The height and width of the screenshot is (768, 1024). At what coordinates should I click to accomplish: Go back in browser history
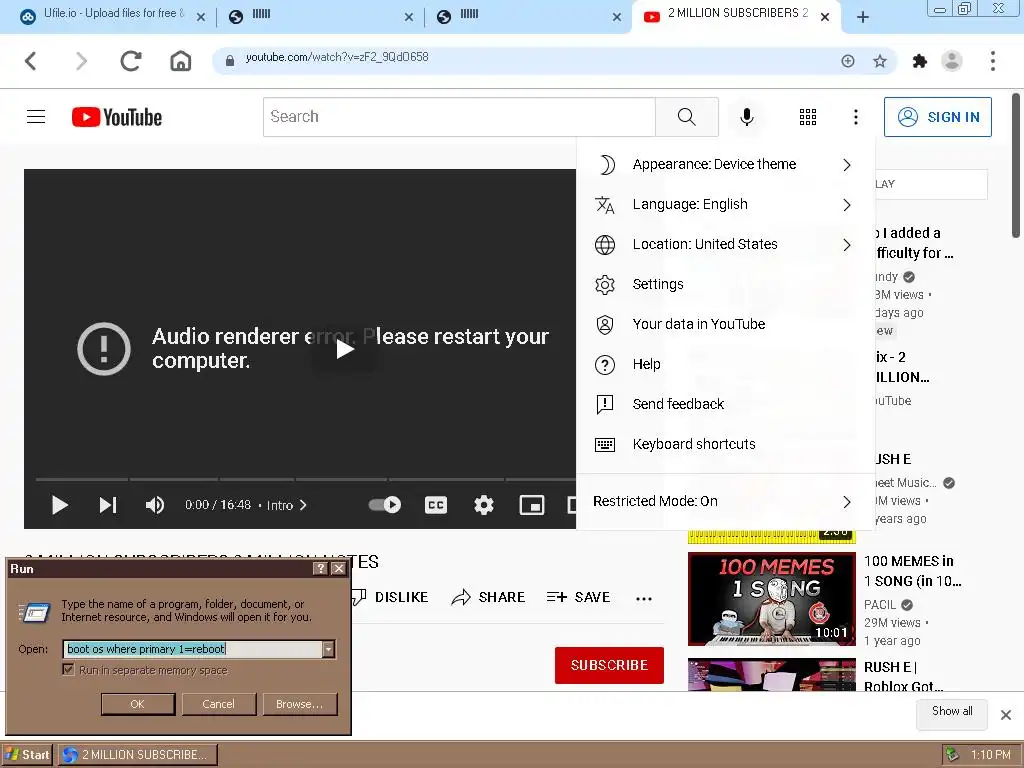pyautogui.click(x=31, y=61)
